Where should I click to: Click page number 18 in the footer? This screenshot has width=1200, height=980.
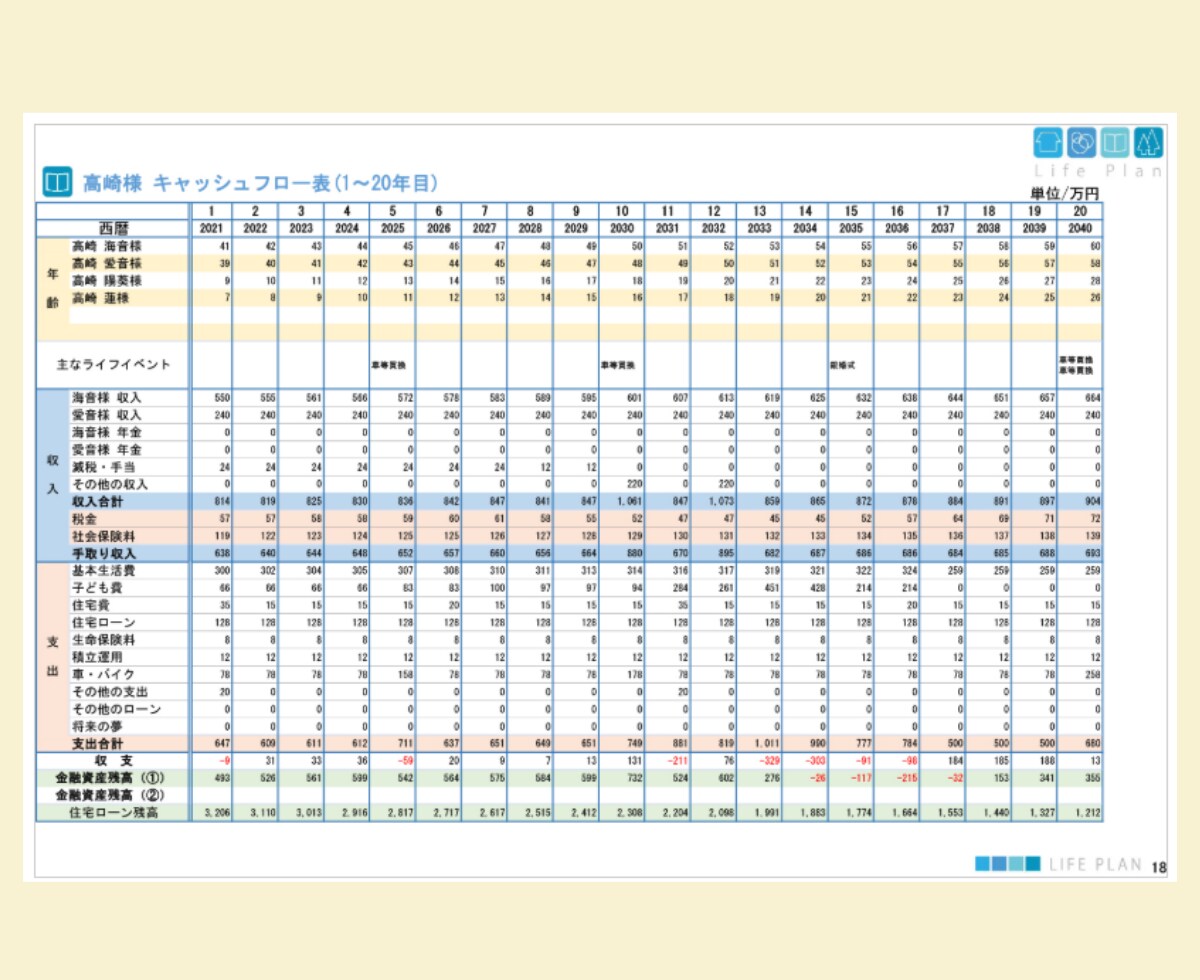pyautogui.click(x=1159, y=866)
